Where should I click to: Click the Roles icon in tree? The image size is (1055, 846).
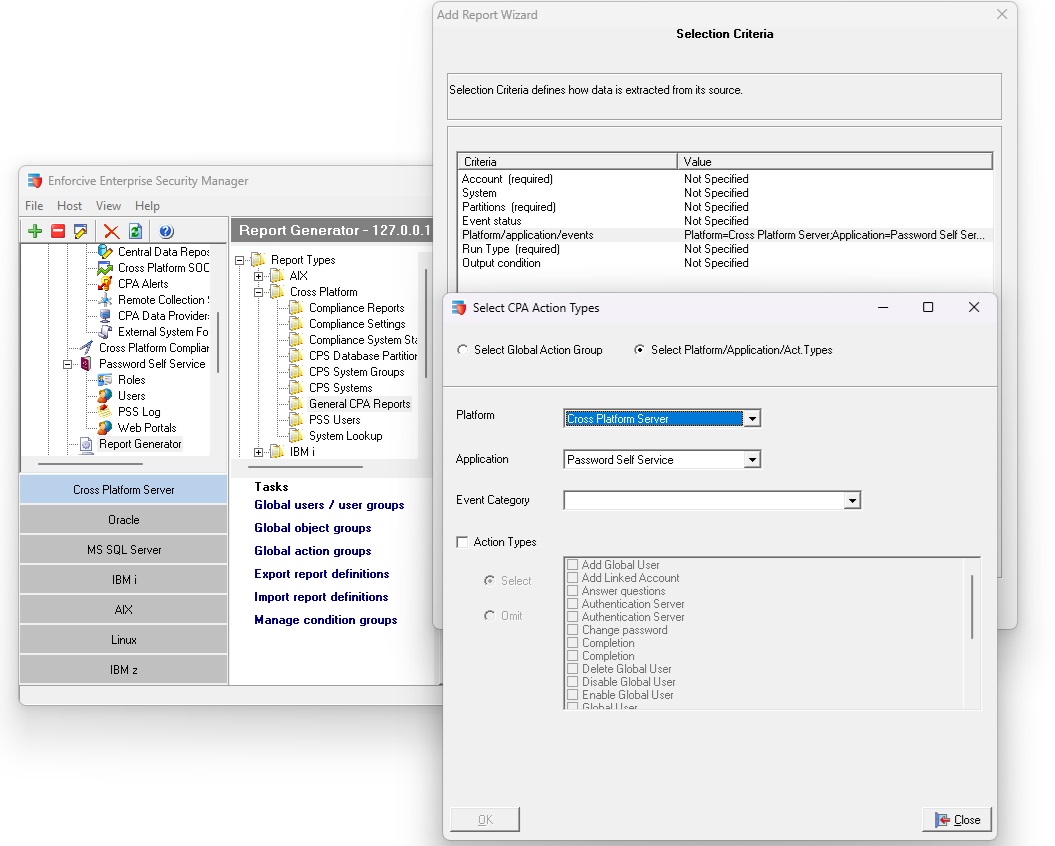coord(105,380)
